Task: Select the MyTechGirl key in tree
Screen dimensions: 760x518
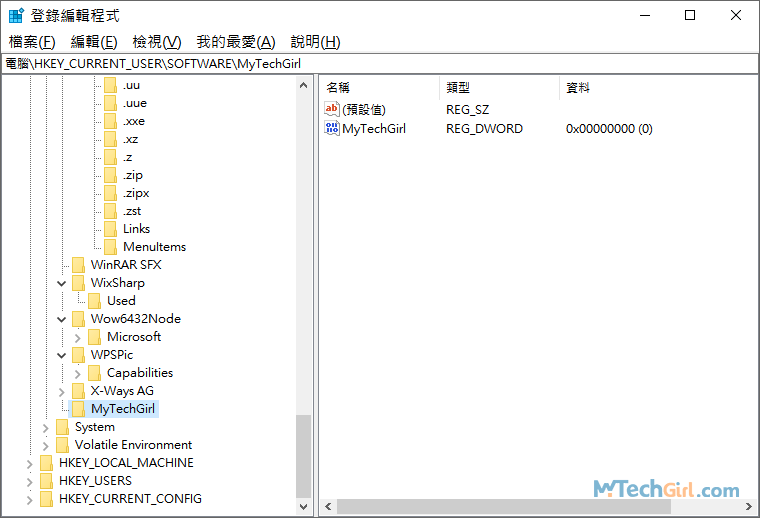Action: coord(123,409)
